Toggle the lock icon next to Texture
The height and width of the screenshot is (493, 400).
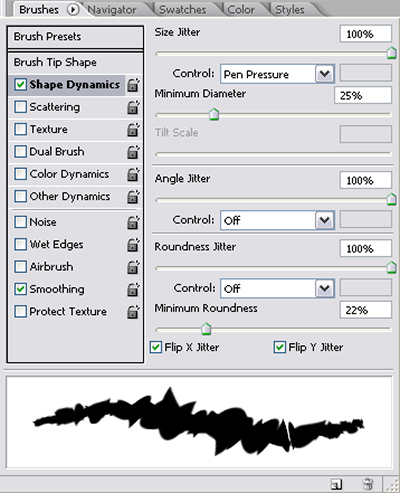(x=133, y=130)
